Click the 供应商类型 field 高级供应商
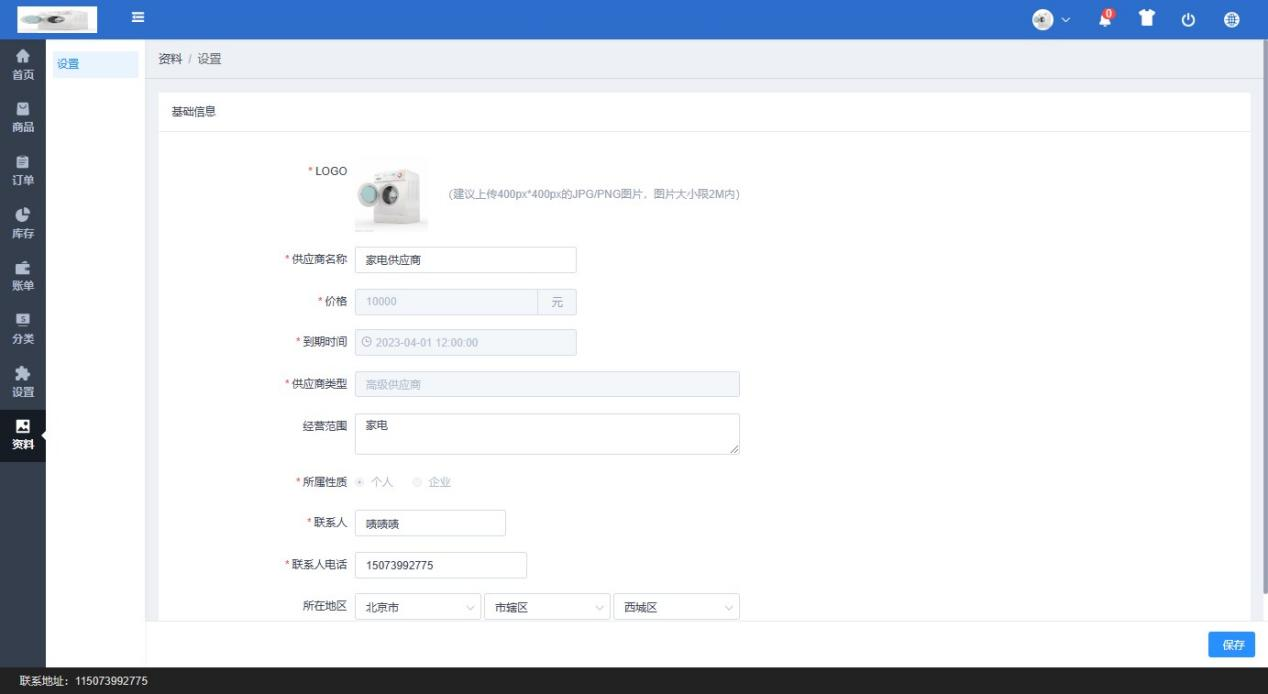This screenshot has height=694, width=1268. coord(547,384)
